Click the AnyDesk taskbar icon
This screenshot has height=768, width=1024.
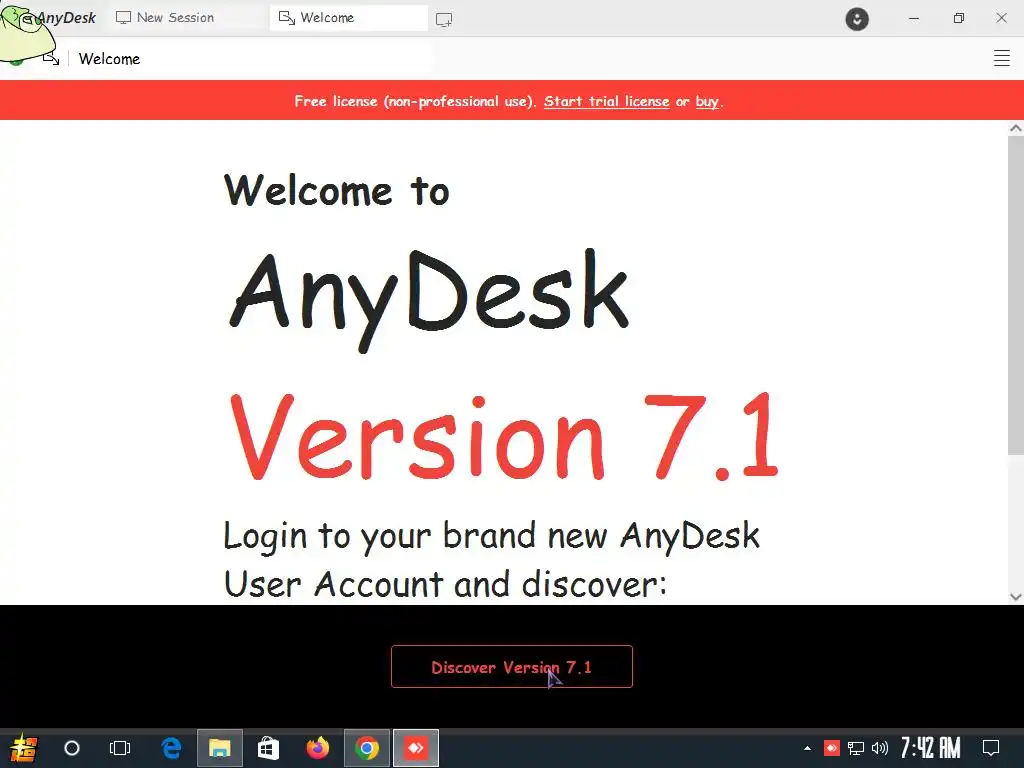pos(416,748)
